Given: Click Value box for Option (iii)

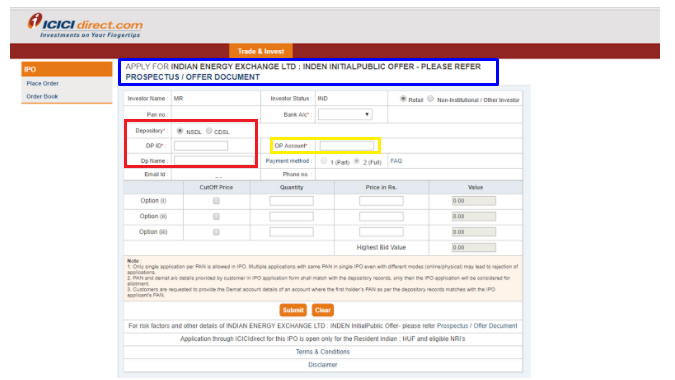Looking at the screenshot, I should point(474,232).
